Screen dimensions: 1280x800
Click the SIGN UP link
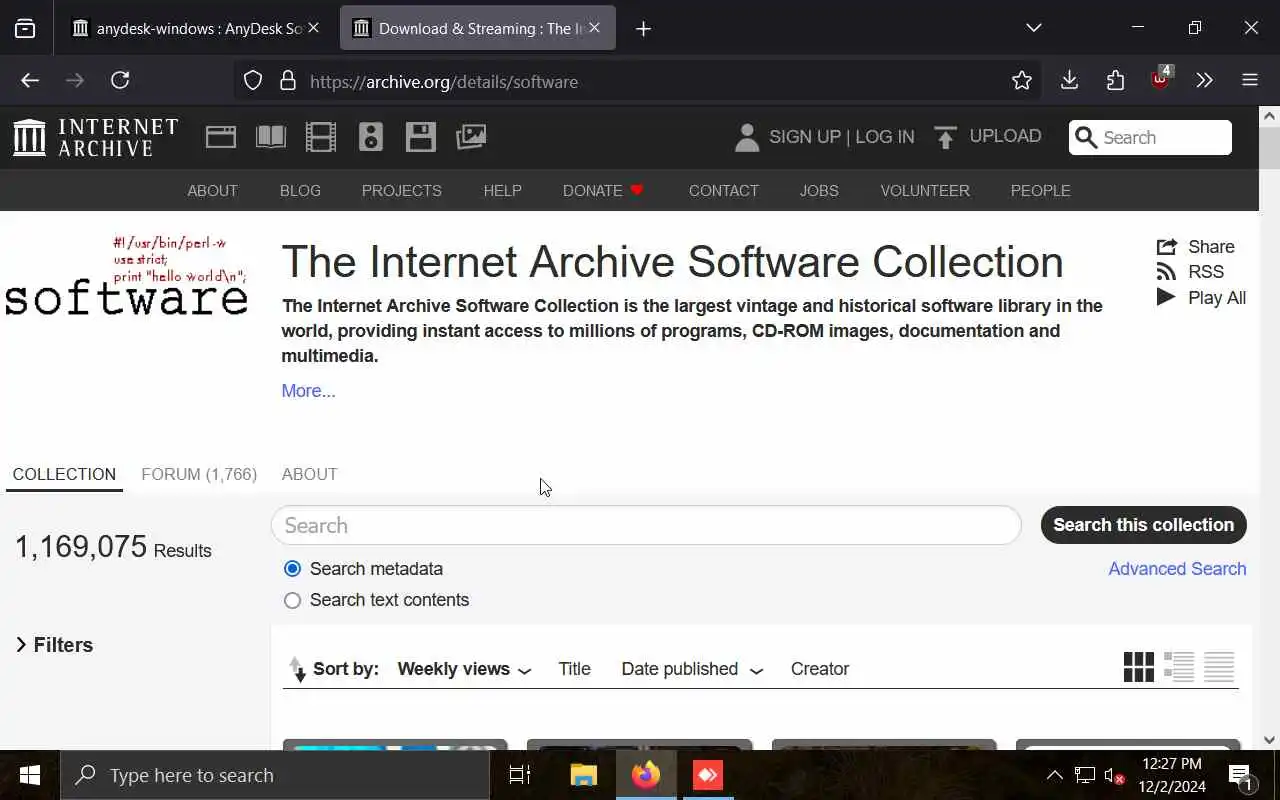click(805, 137)
